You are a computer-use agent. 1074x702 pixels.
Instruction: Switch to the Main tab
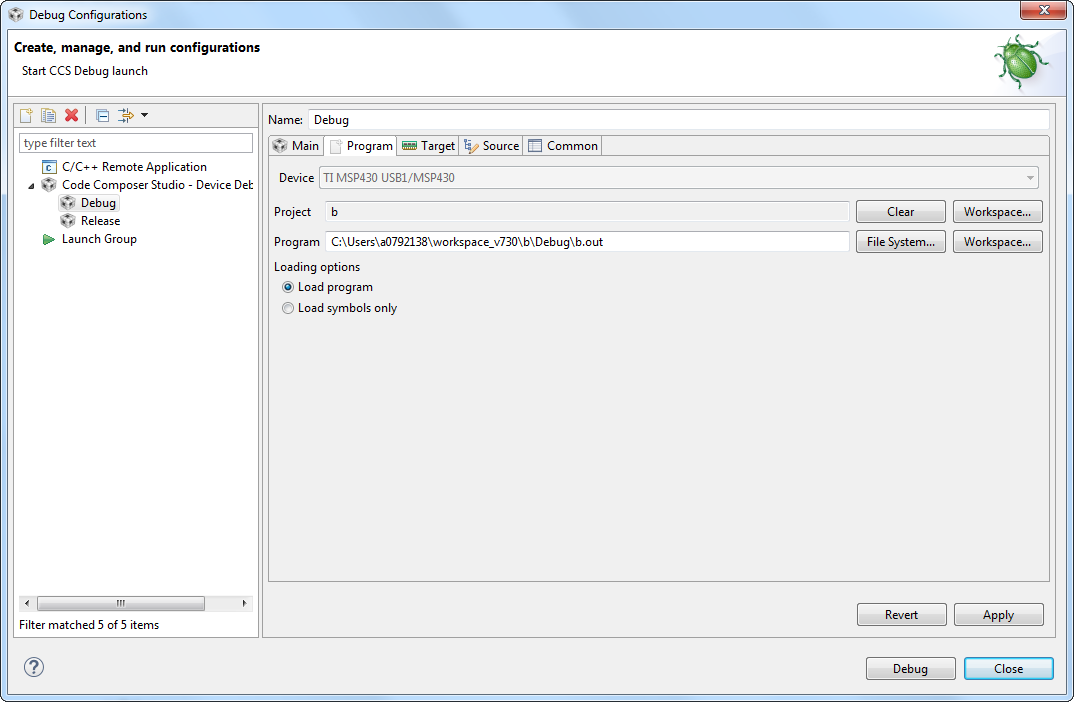tap(296, 146)
